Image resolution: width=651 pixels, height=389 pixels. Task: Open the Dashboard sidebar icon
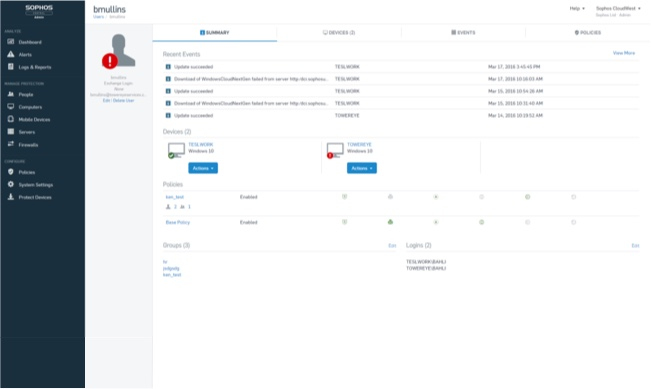11,42
